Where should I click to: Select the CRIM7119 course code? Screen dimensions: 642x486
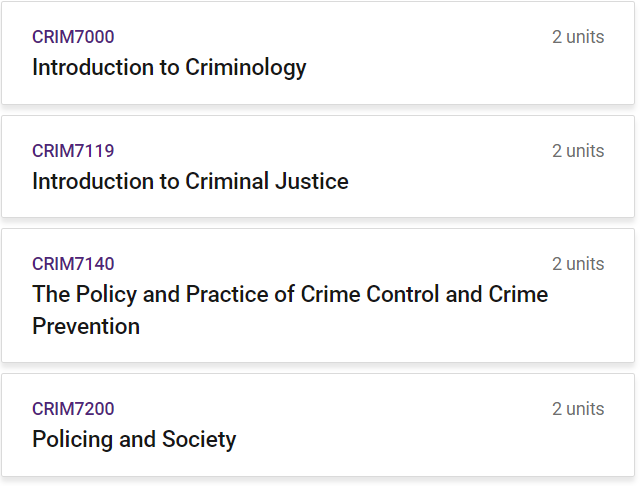pos(73,151)
